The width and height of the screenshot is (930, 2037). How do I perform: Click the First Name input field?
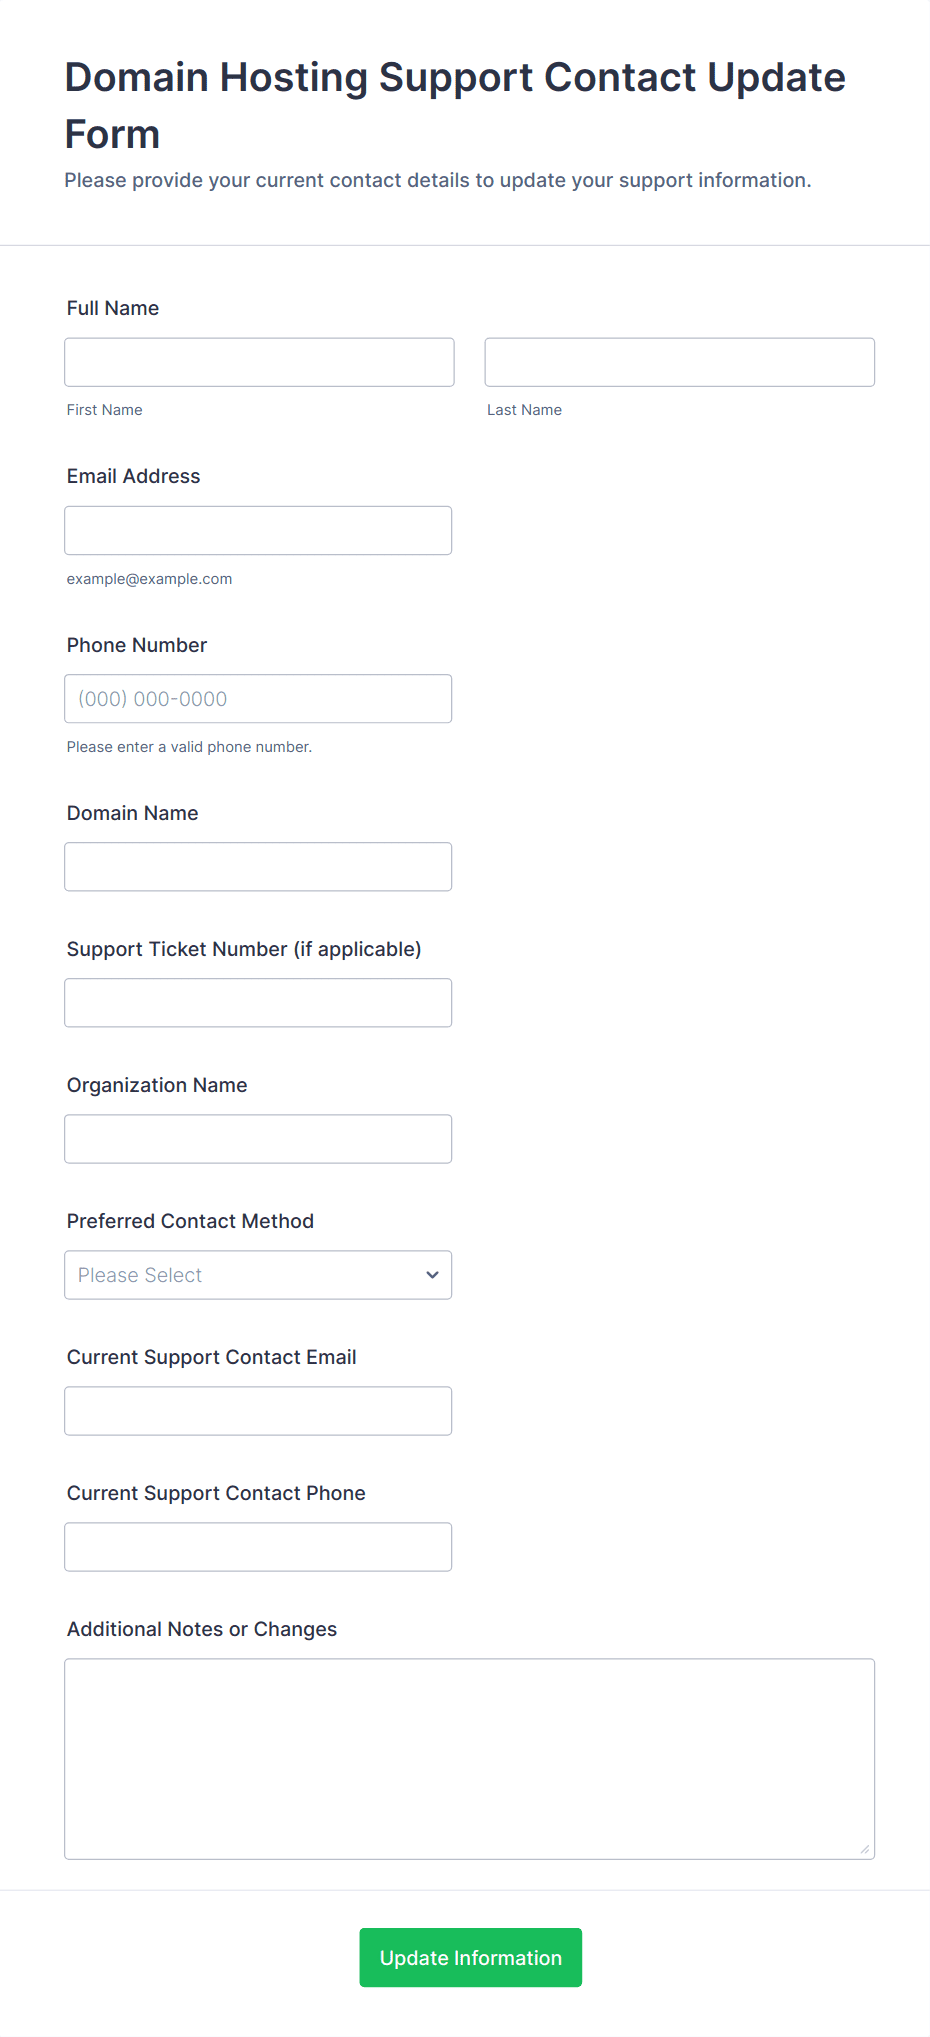point(259,362)
